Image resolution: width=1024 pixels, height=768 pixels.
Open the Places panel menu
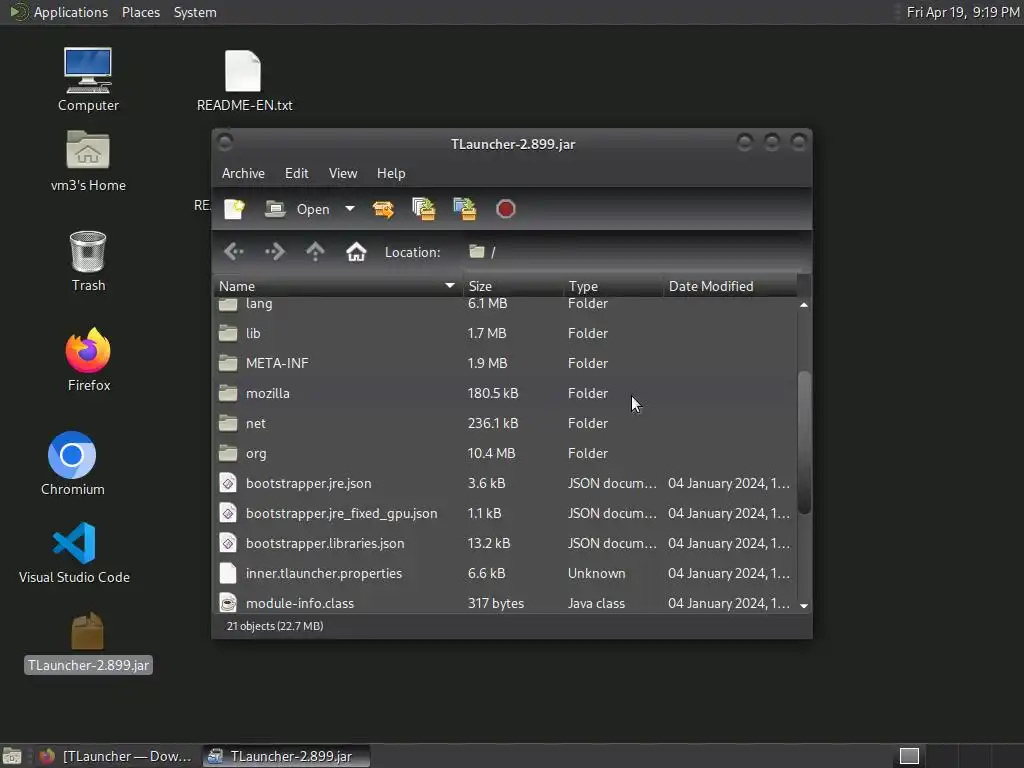tap(140, 12)
